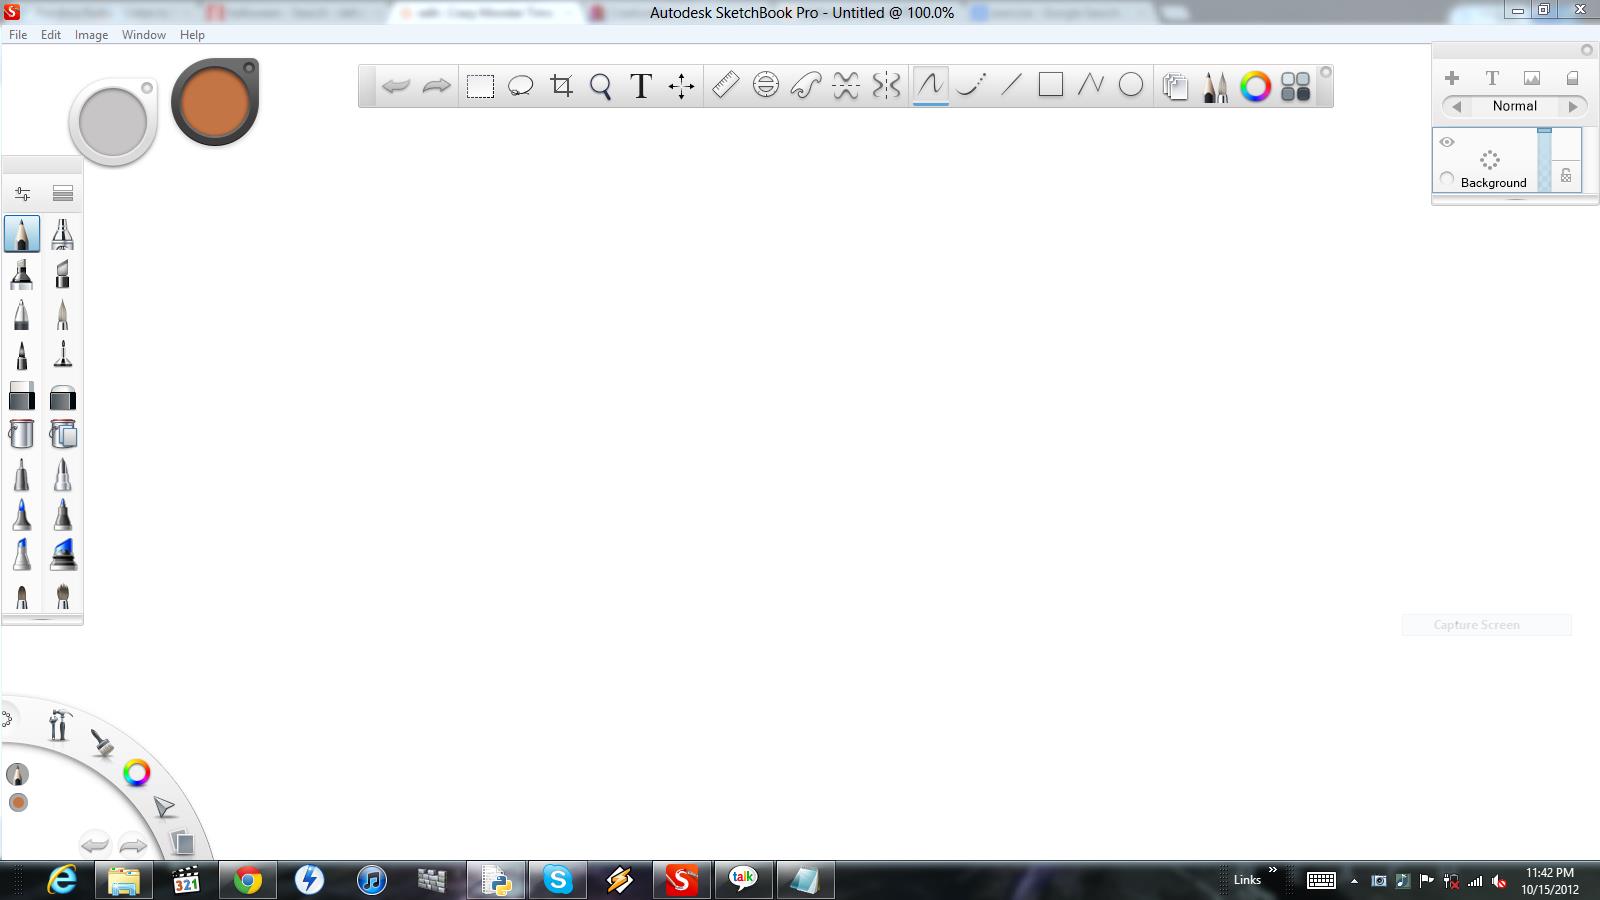1600x900 pixels.
Task: Activate the Zoom magnifier tool
Action: [x=600, y=86]
